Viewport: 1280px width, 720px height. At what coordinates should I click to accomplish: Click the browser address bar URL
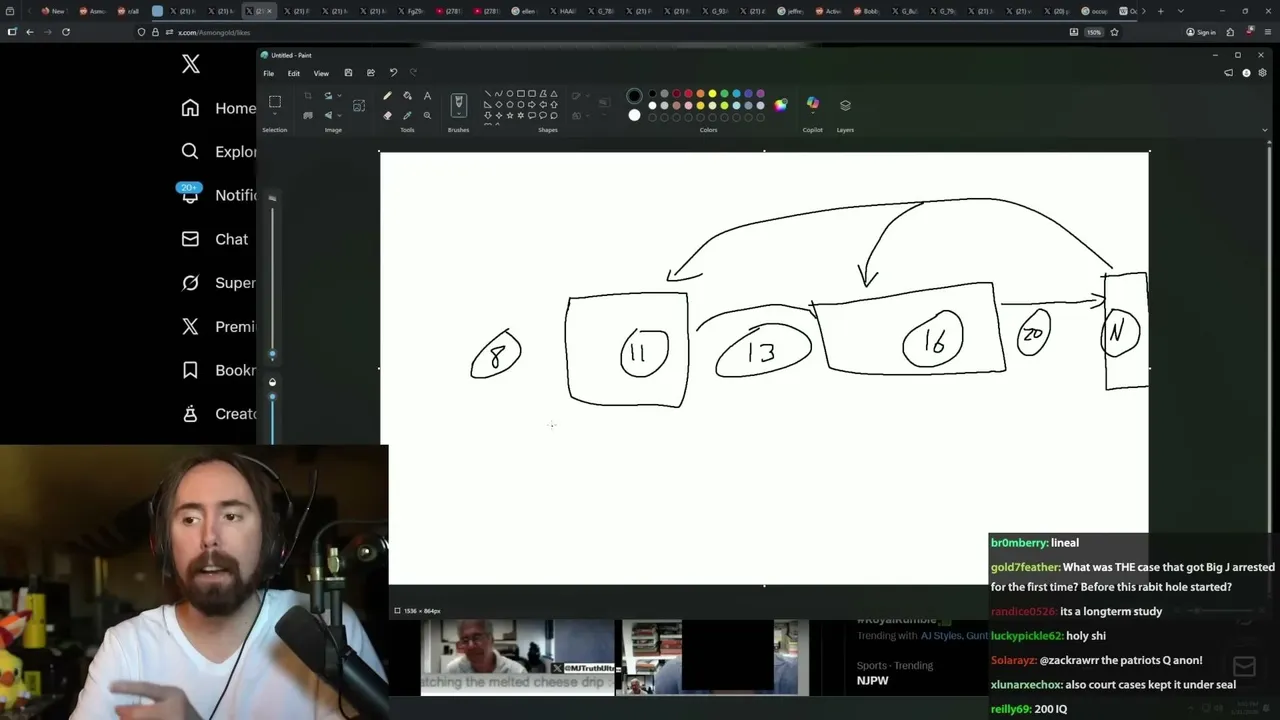click(214, 32)
